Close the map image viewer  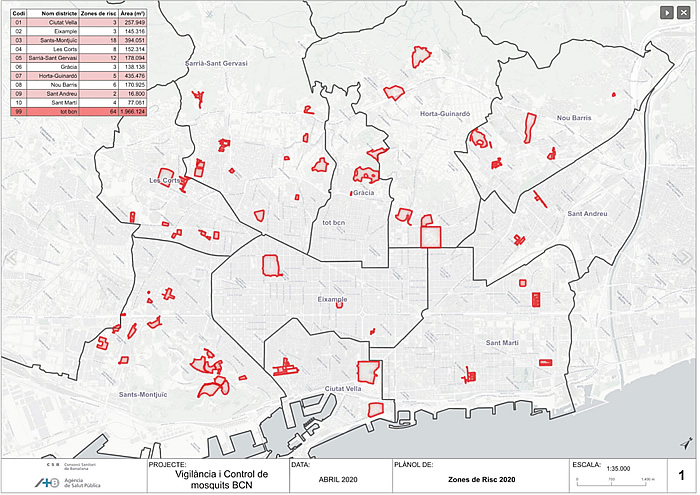[x=684, y=12]
